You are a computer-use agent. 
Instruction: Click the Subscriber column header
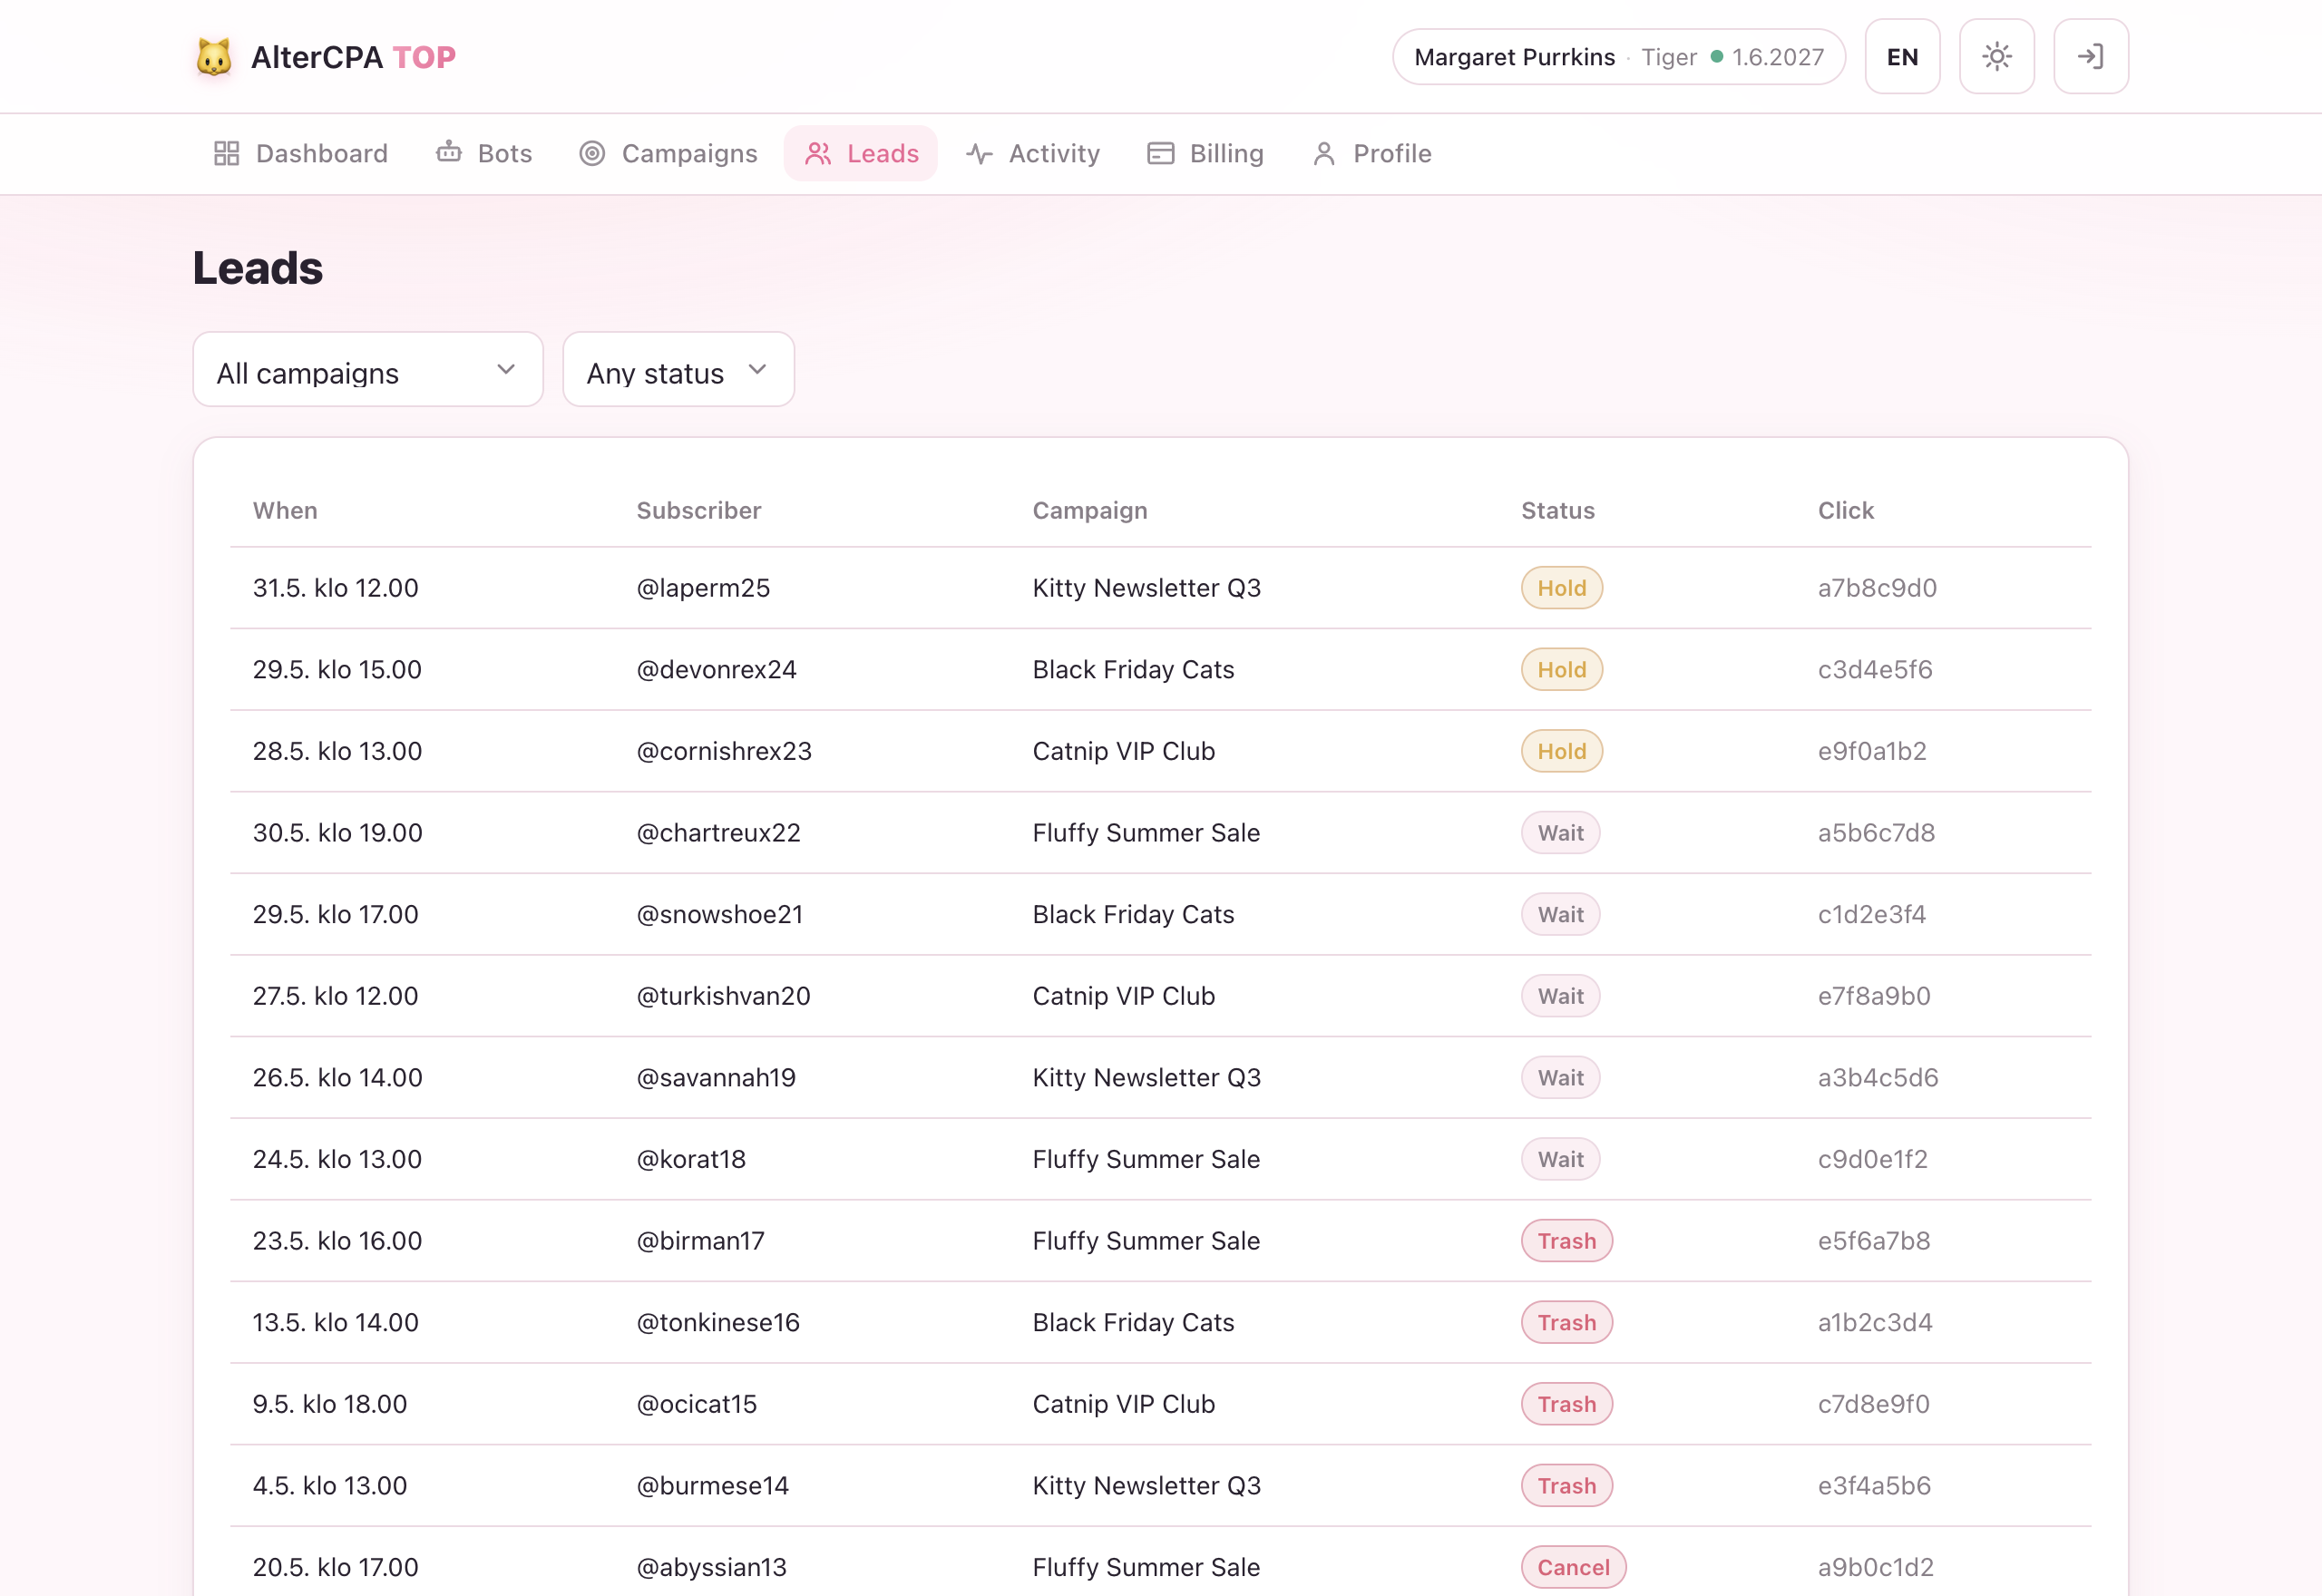699,510
